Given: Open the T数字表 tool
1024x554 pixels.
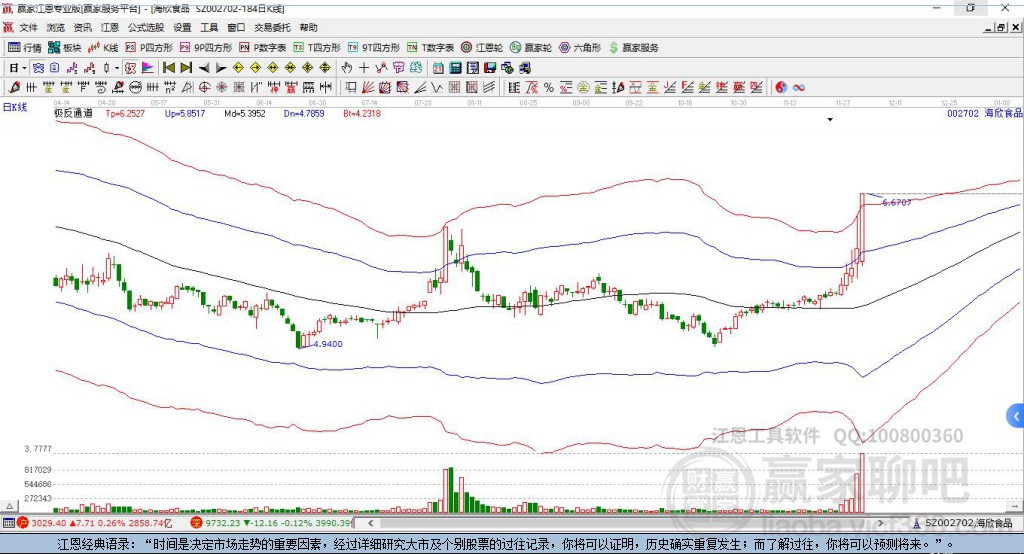Looking at the screenshot, I should (x=430, y=48).
